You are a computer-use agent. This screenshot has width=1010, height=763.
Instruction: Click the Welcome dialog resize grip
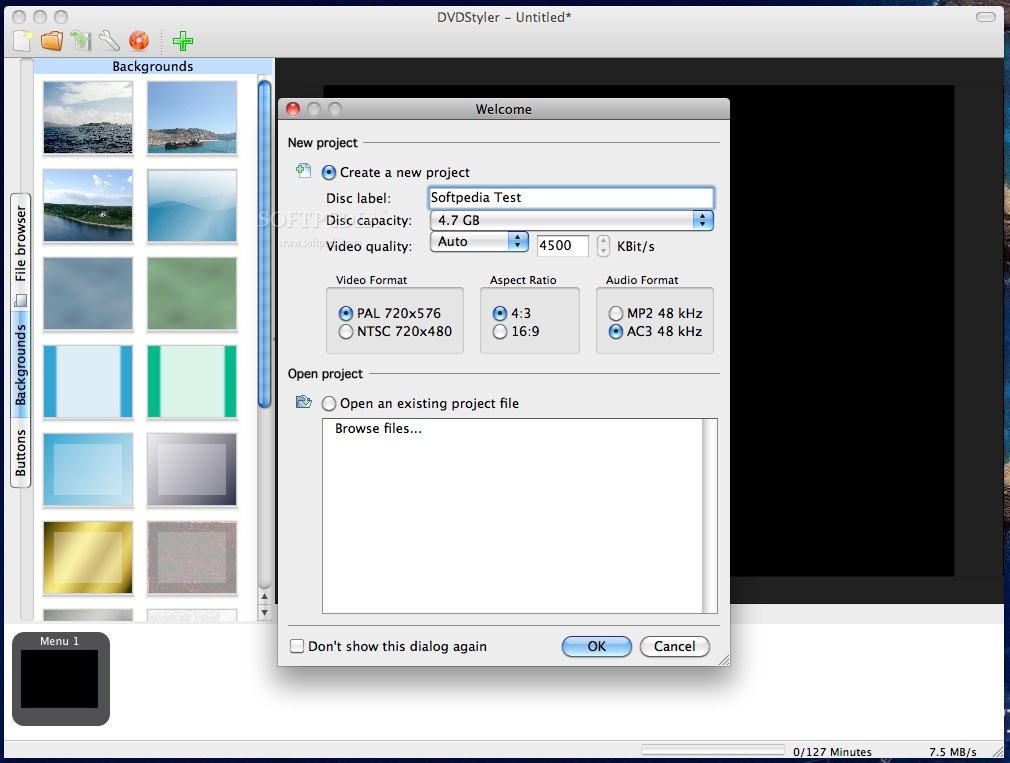click(x=723, y=659)
